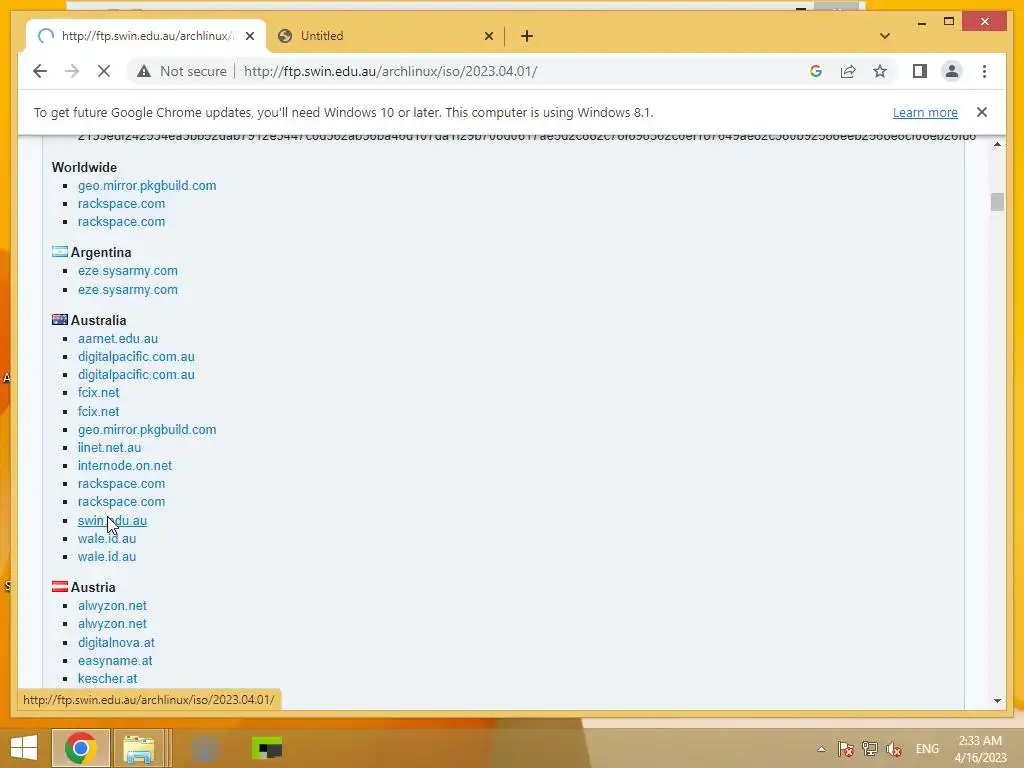
Task: Open the internode.on.net mirror
Action: pos(125,466)
